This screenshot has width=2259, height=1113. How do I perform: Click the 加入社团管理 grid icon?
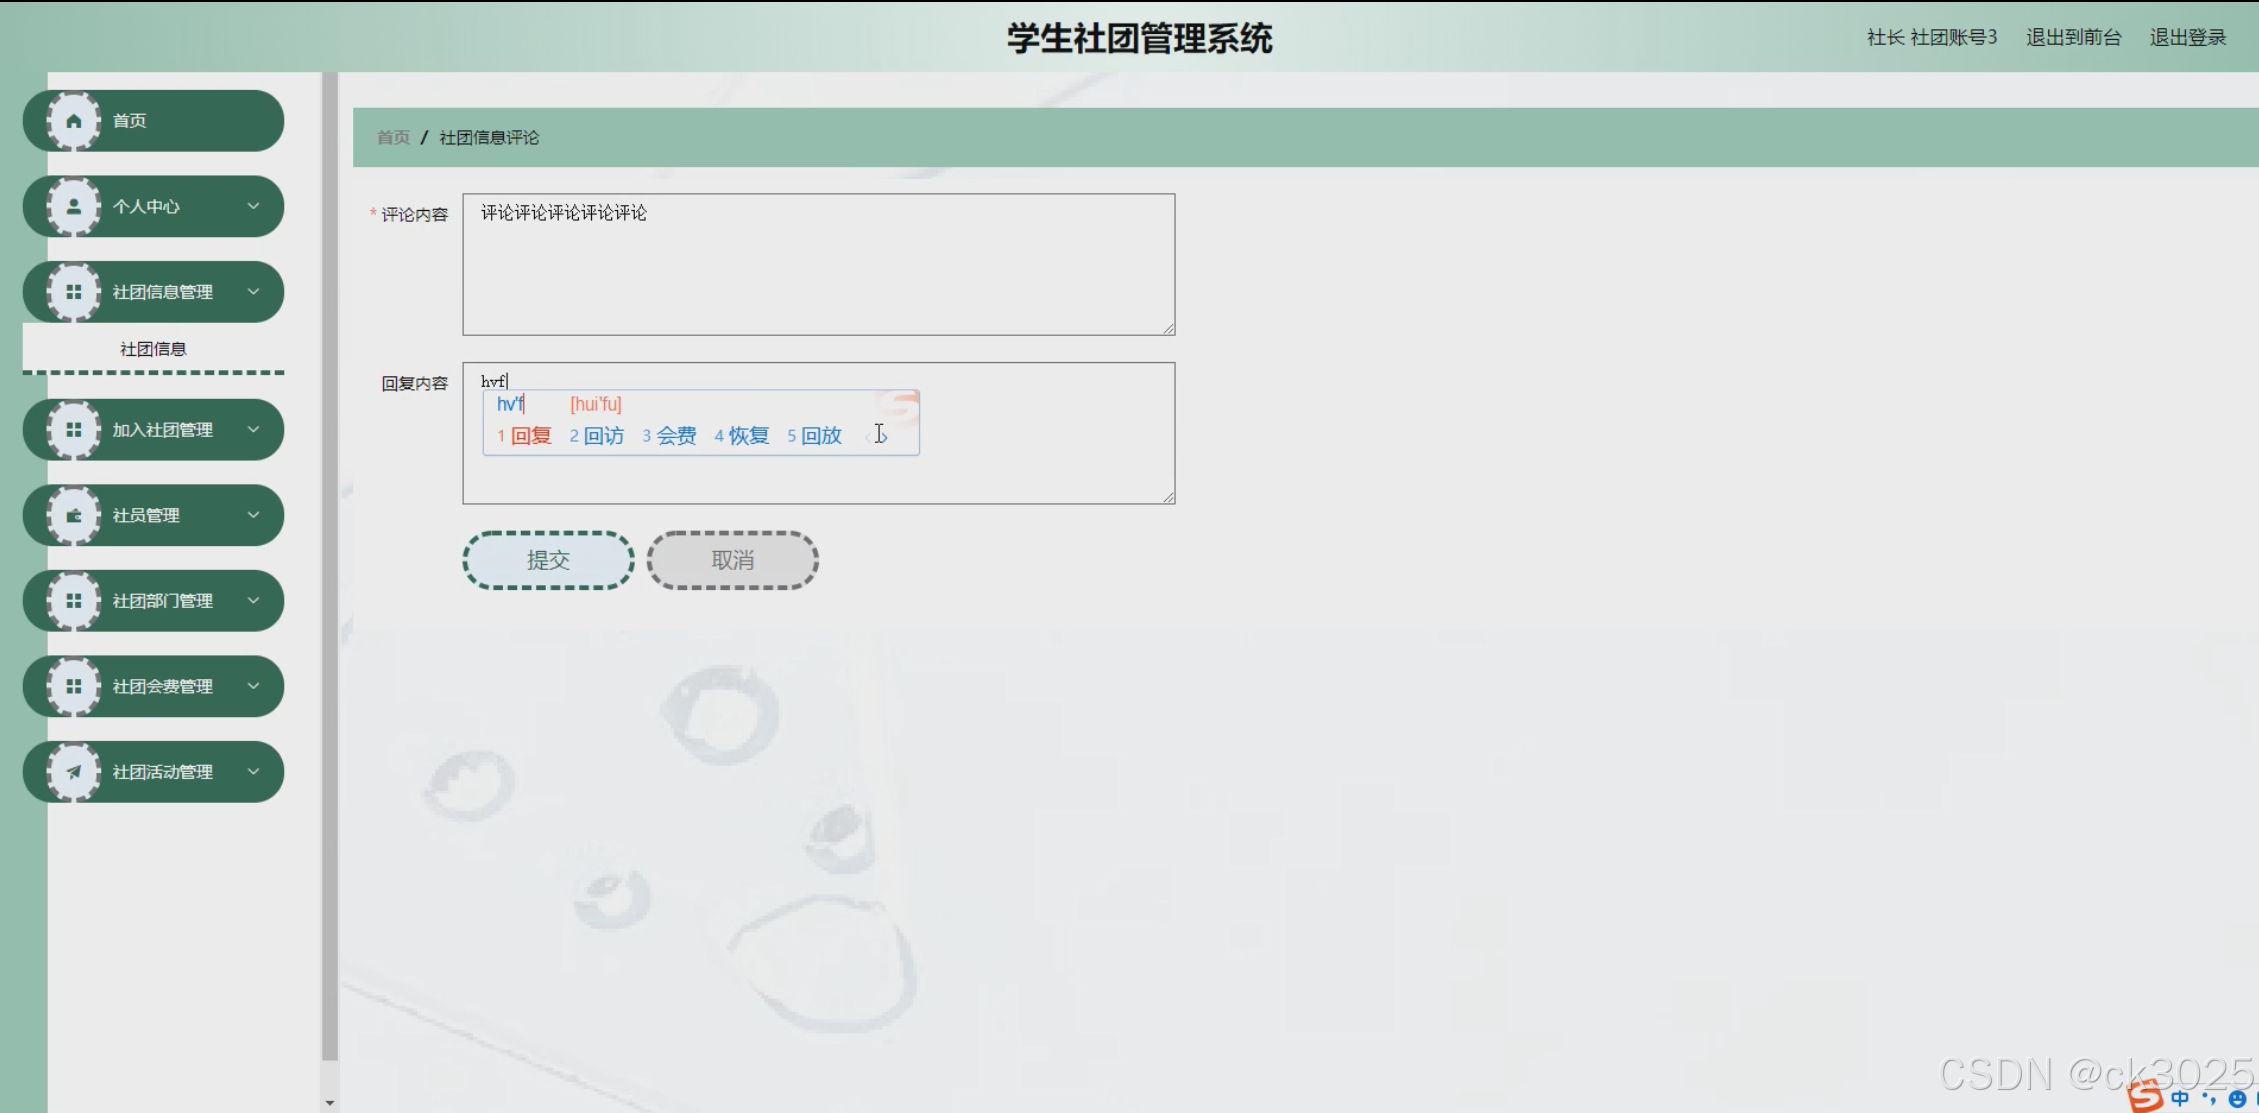coord(74,430)
